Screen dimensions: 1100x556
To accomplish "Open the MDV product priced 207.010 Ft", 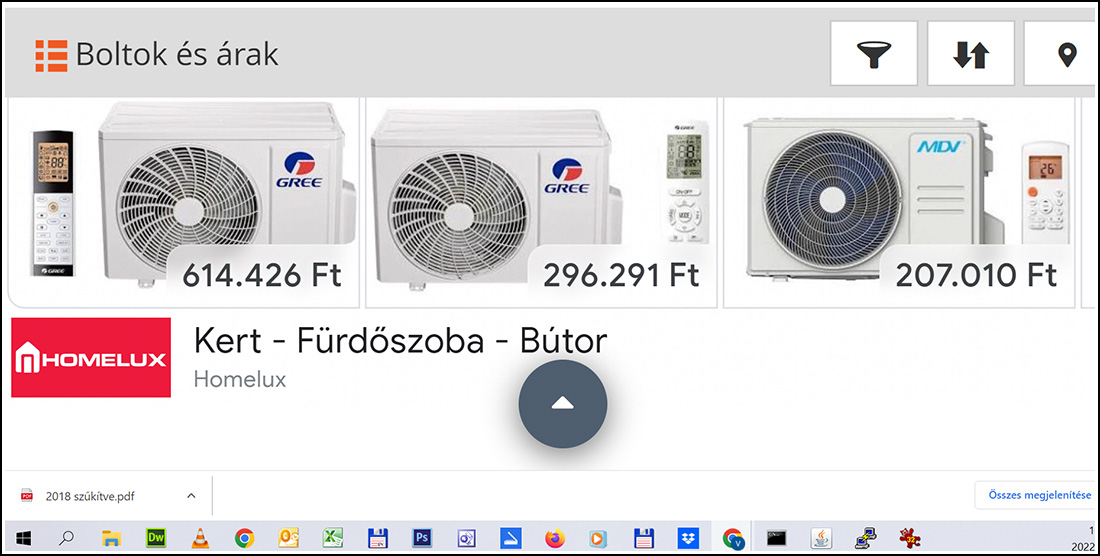I will (x=899, y=203).
